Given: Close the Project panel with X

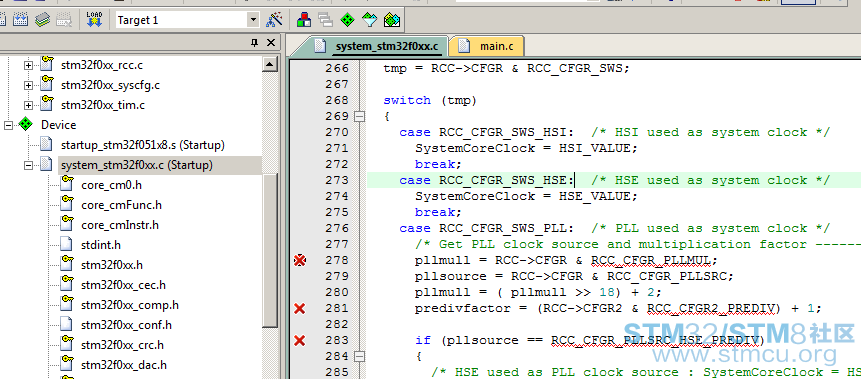Looking at the screenshot, I should pyautogui.click(x=271, y=43).
